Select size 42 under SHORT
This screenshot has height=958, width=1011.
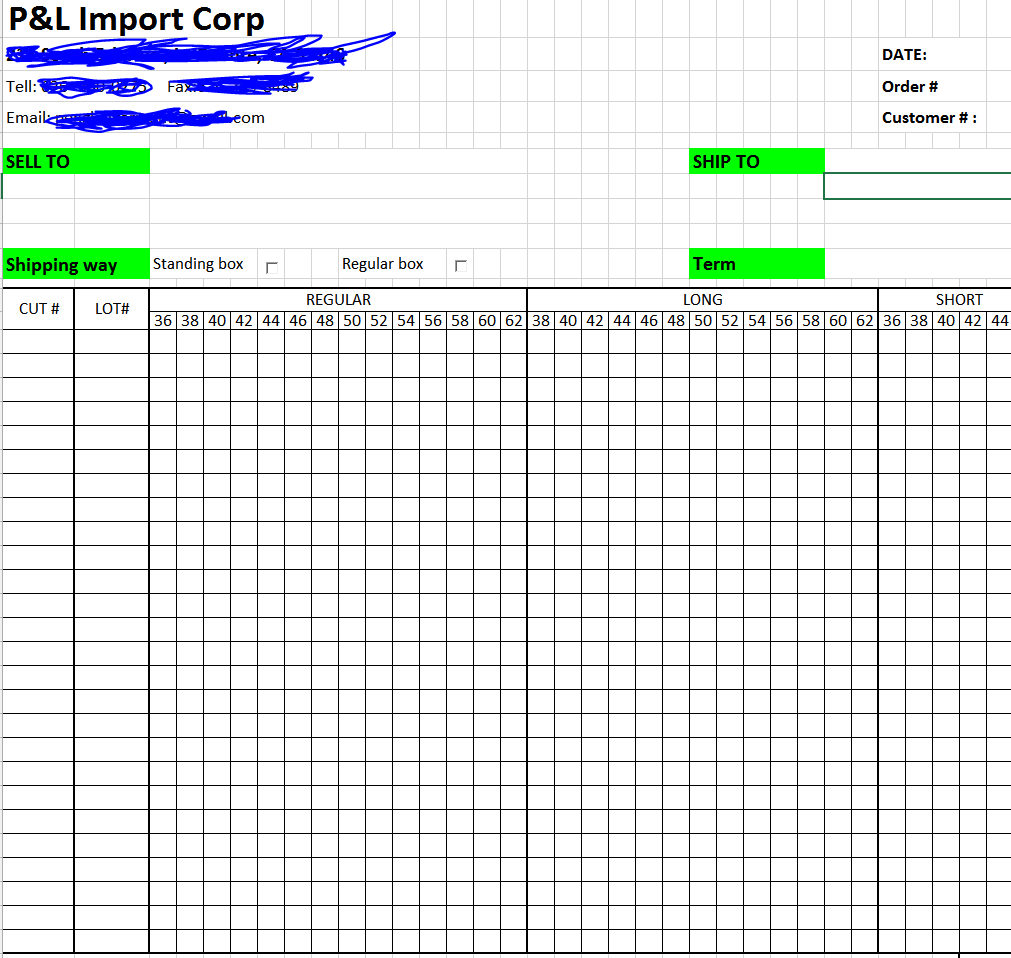(x=973, y=320)
